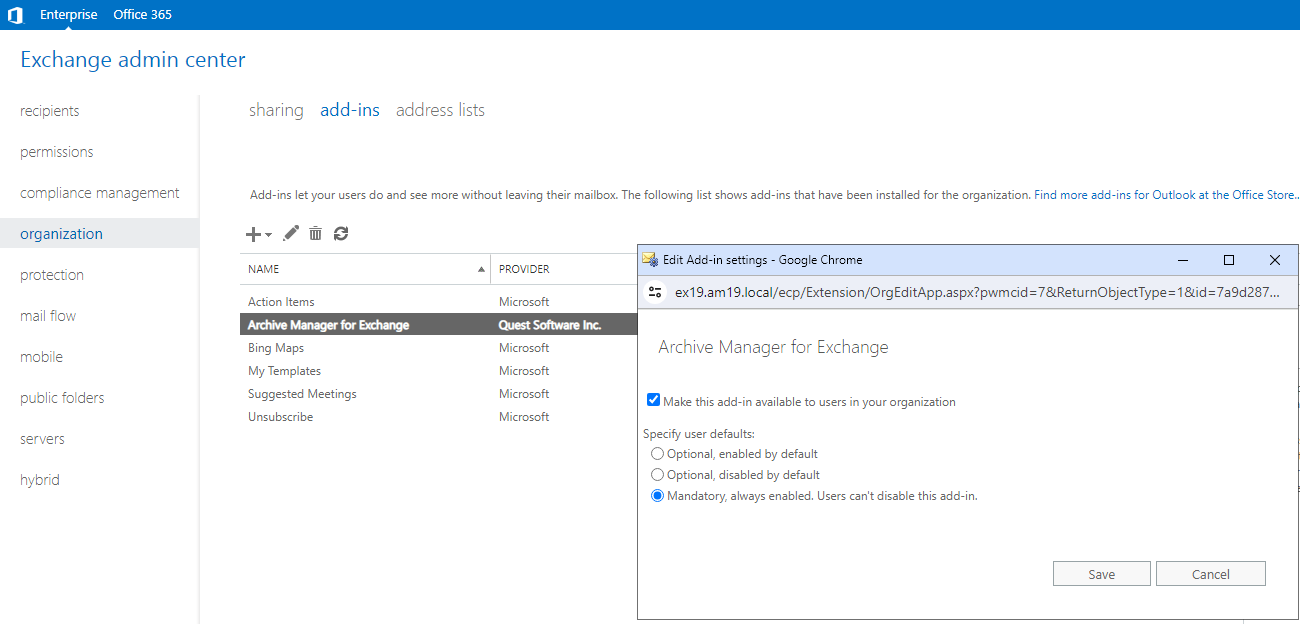Open the address lists tab
The width and height of the screenshot is (1300, 624).
pos(440,110)
